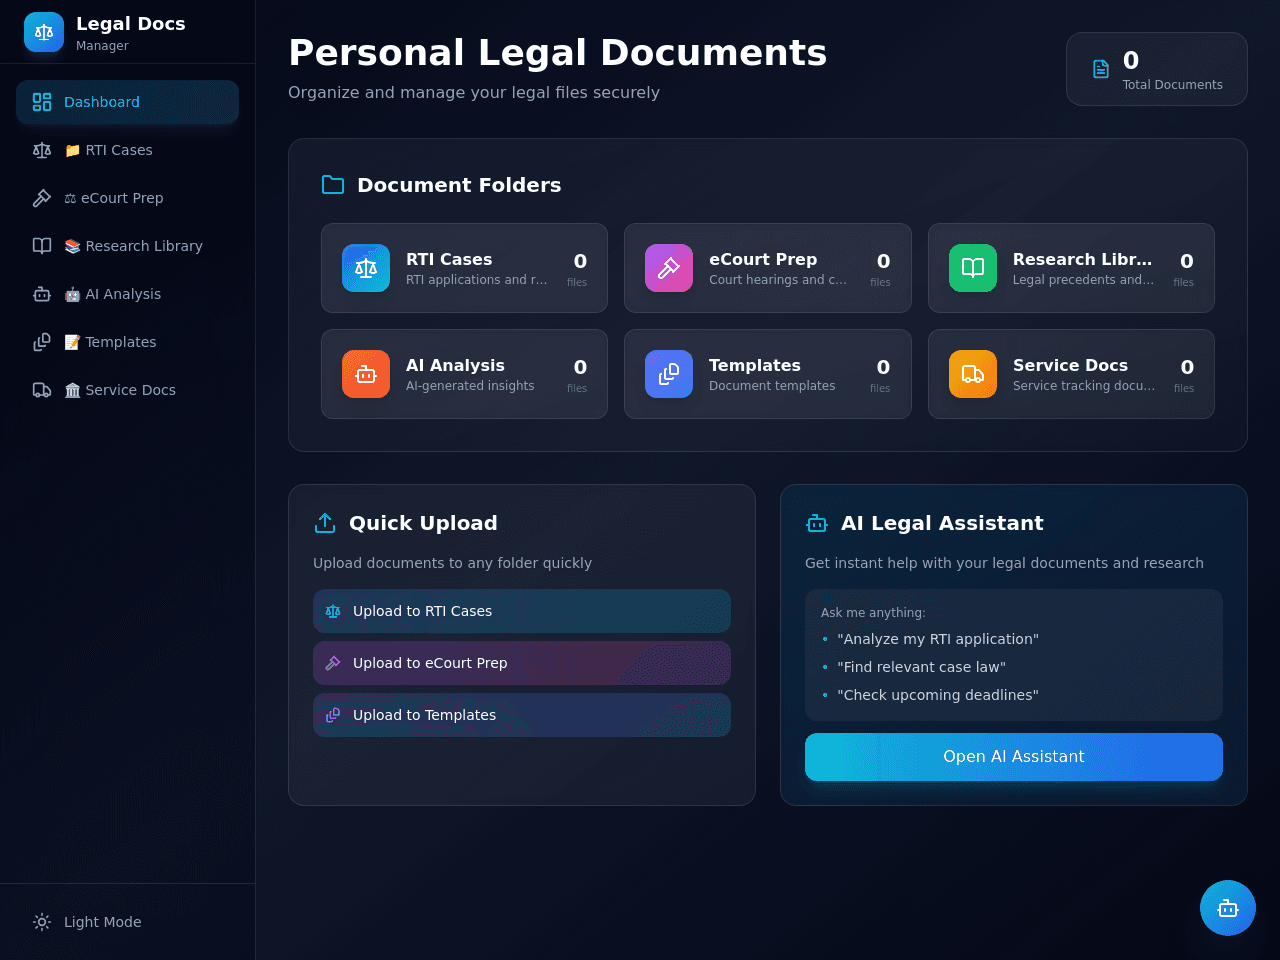The height and width of the screenshot is (960, 1280).
Task: Click the floating robot chat icon
Action: pos(1228,908)
